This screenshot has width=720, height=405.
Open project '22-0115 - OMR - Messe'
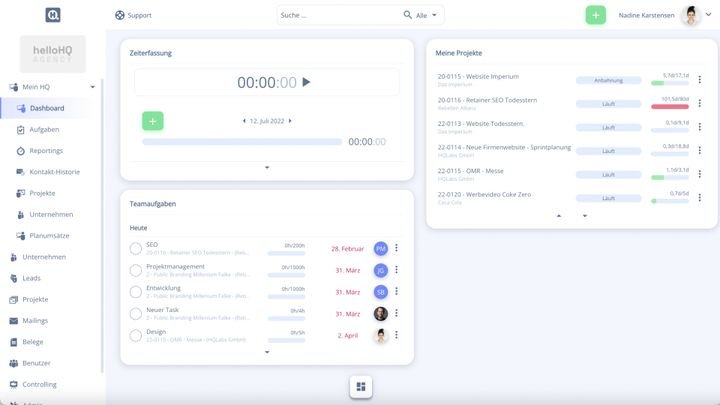tap(471, 171)
